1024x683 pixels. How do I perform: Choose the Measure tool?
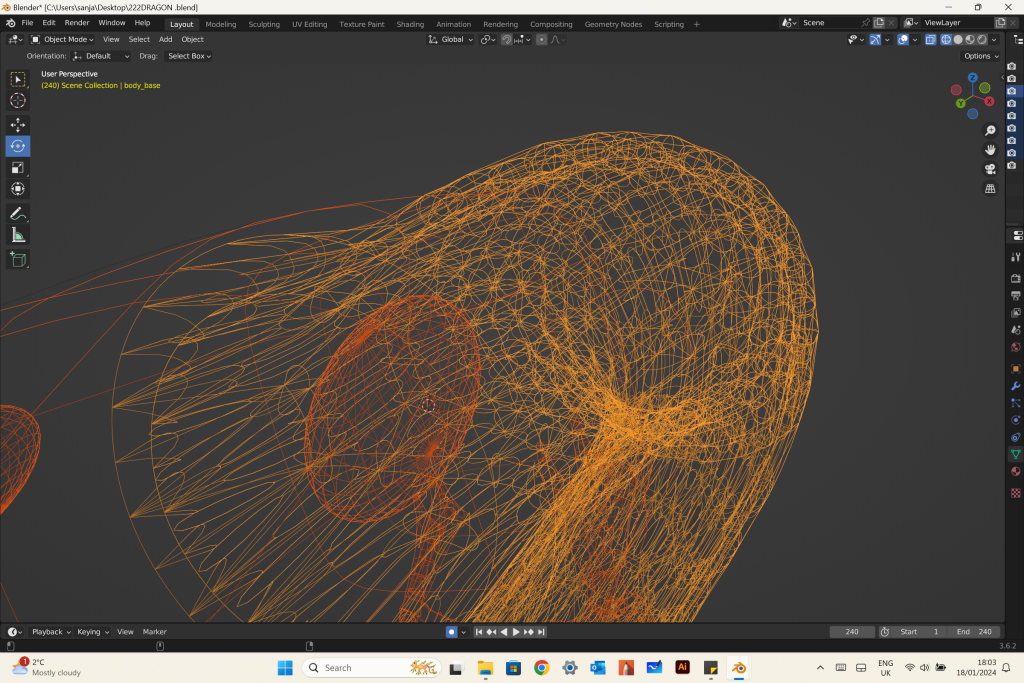click(x=18, y=235)
